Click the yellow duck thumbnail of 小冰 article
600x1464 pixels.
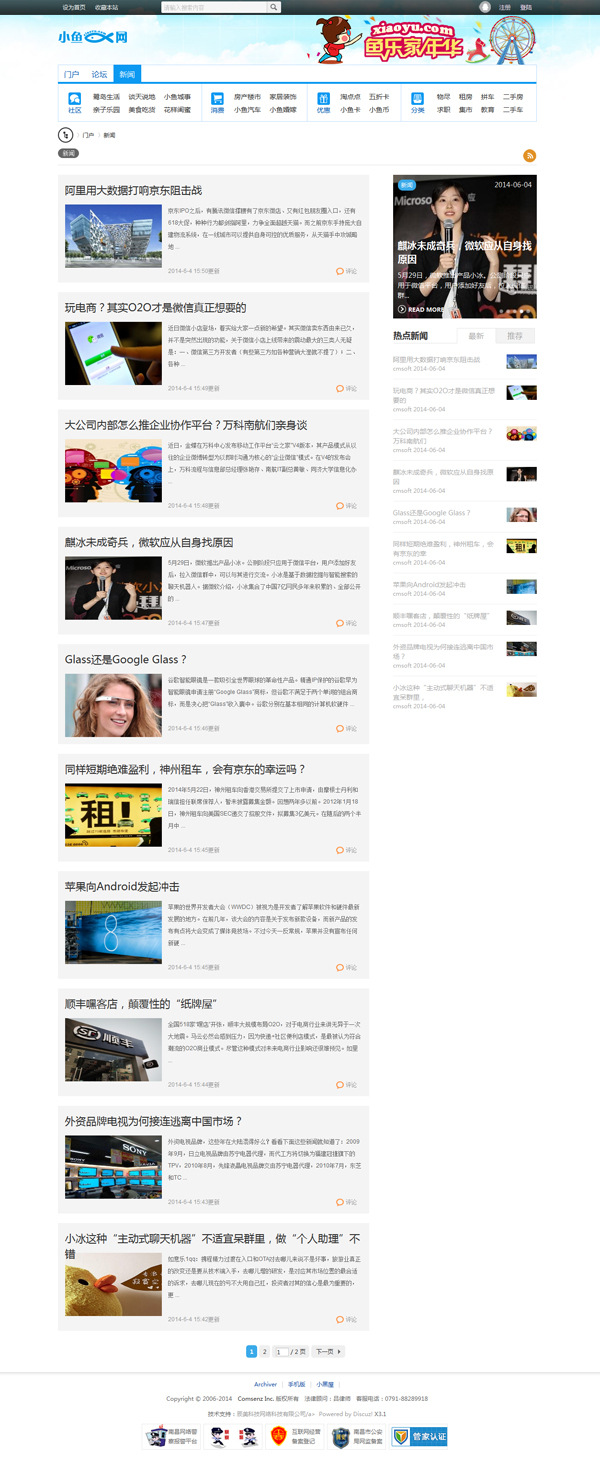coord(113,1284)
